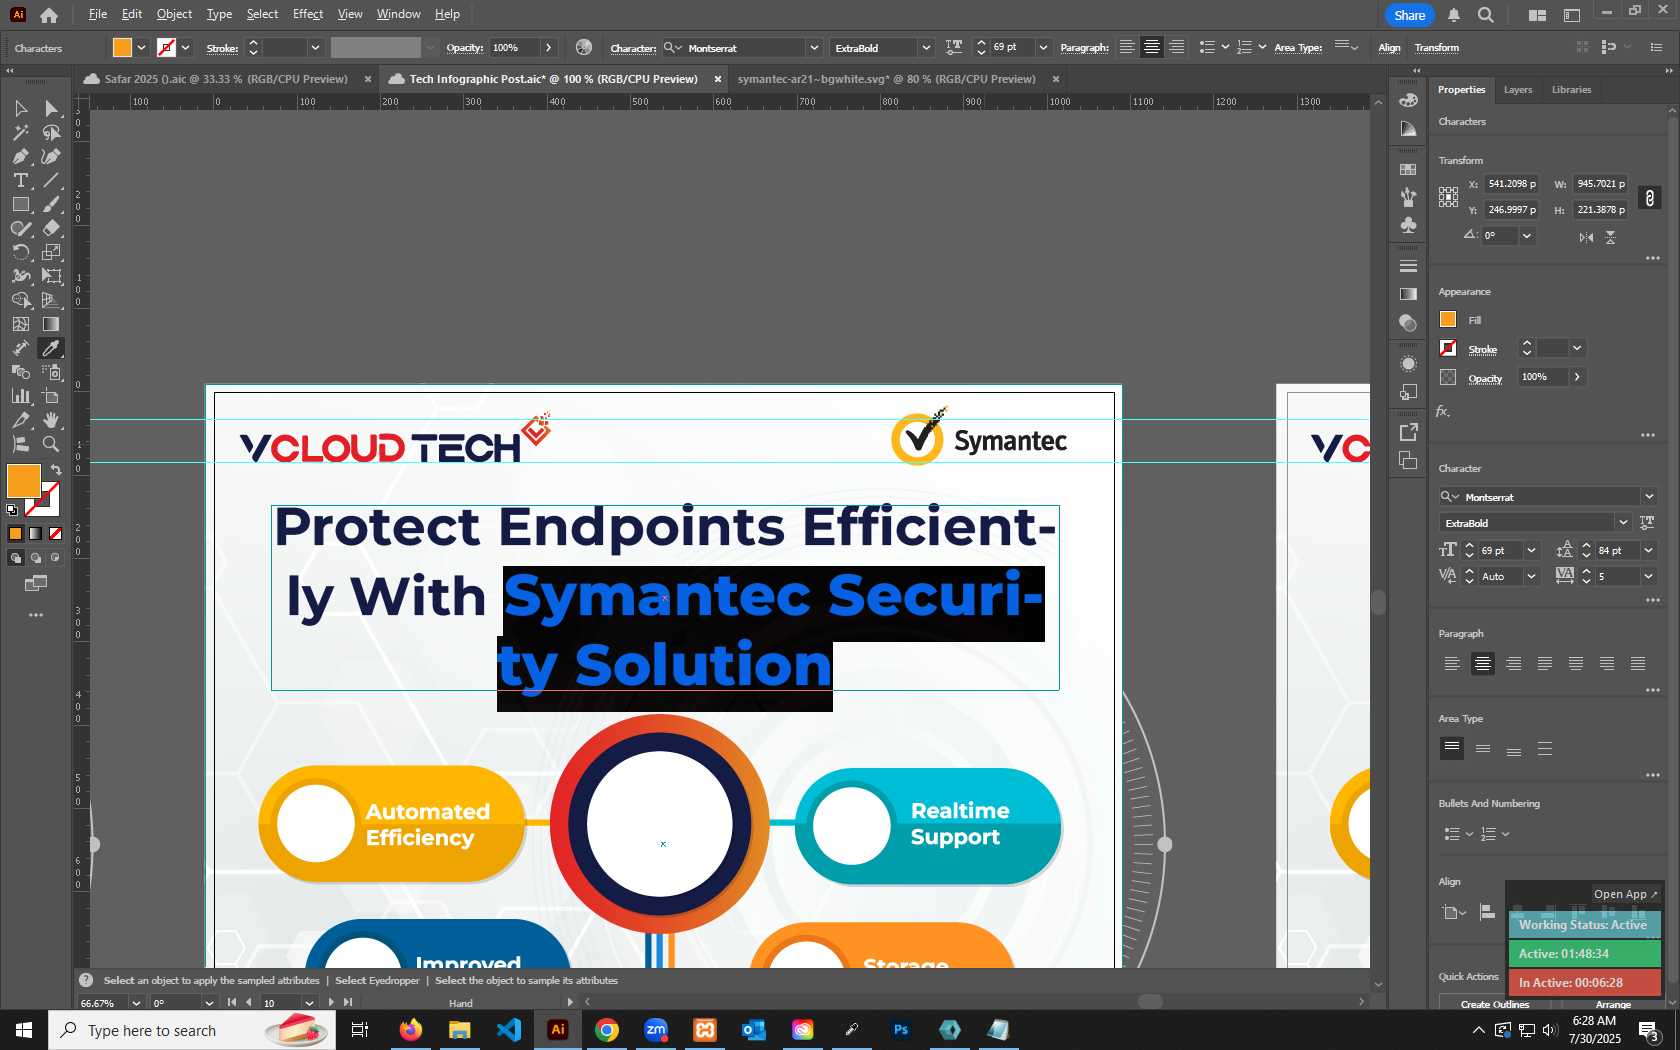
Task: Click Create Outlines quick action
Action: (1494, 1004)
